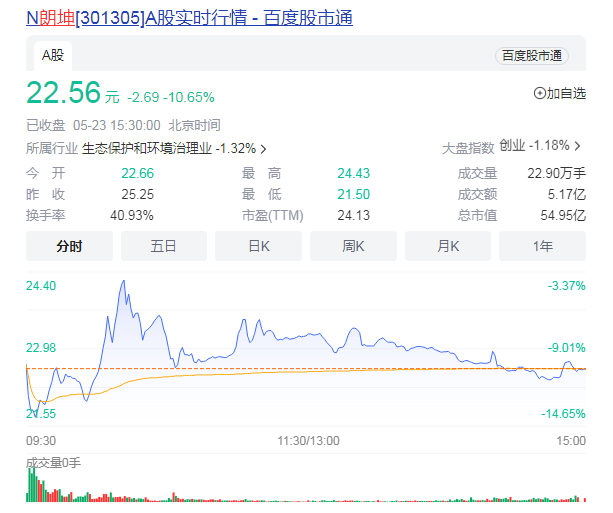This screenshot has height=513, width=613.
Task: Click the orange dashed previous-close line
Action: [x=300, y=369]
